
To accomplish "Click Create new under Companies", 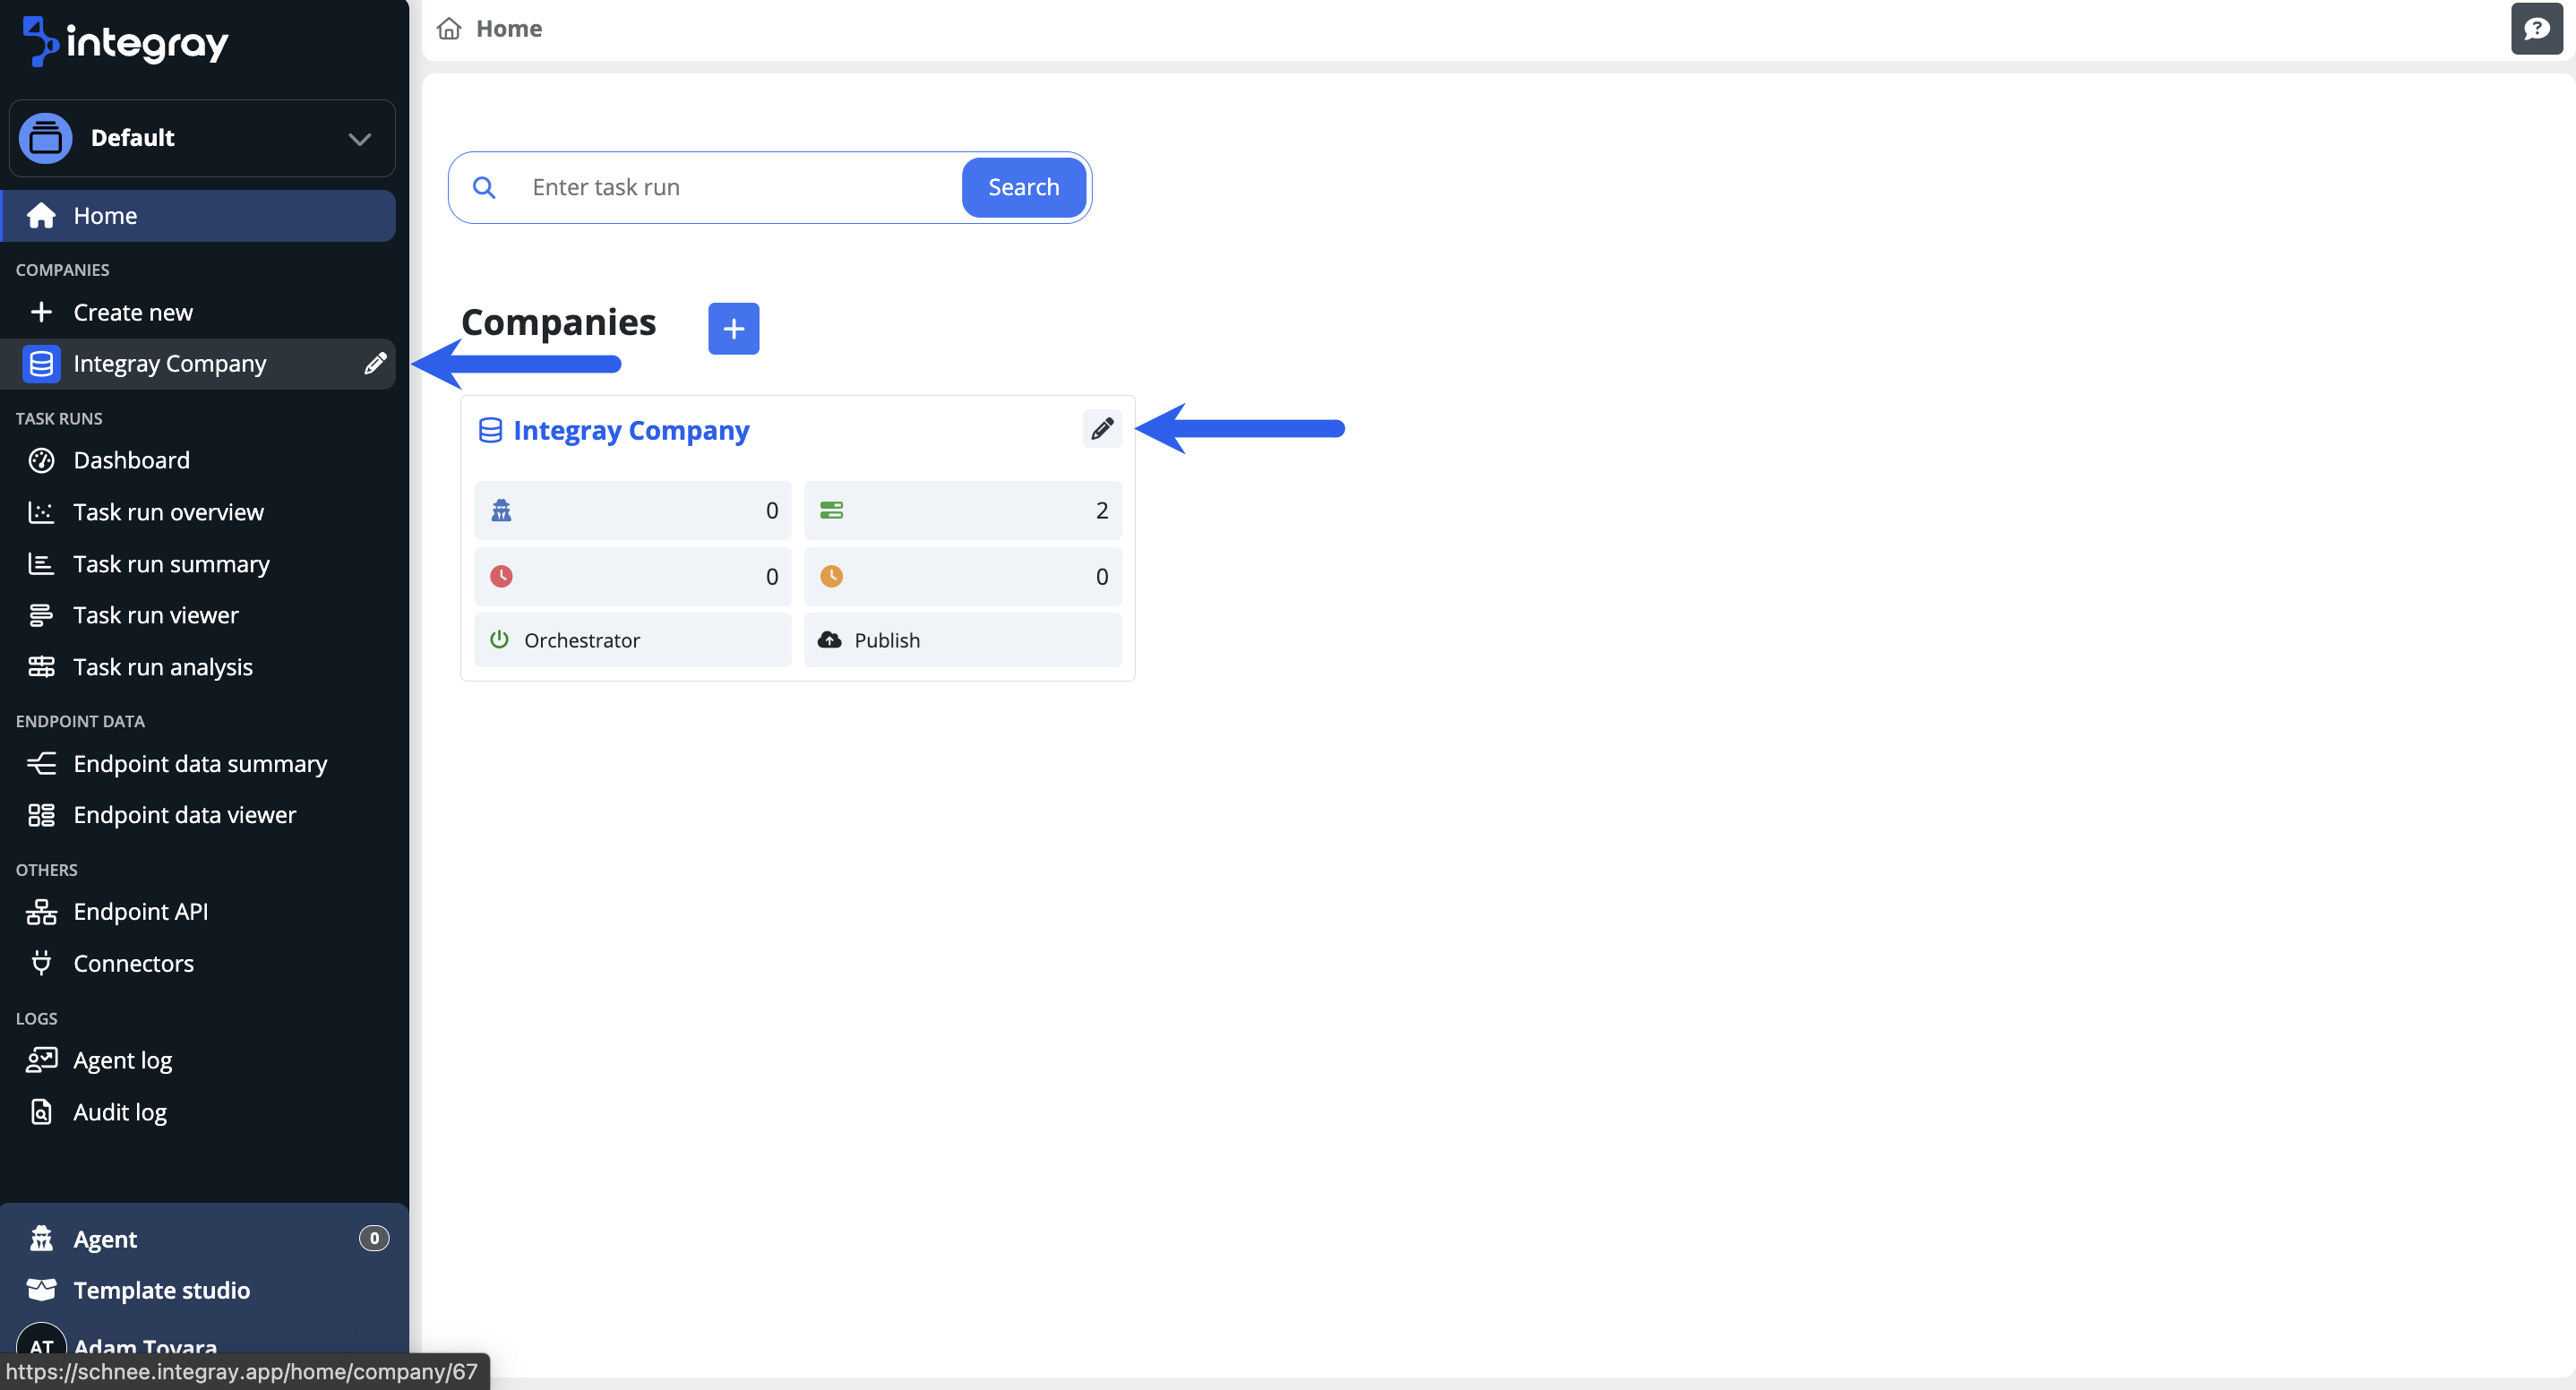I will [x=132, y=312].
